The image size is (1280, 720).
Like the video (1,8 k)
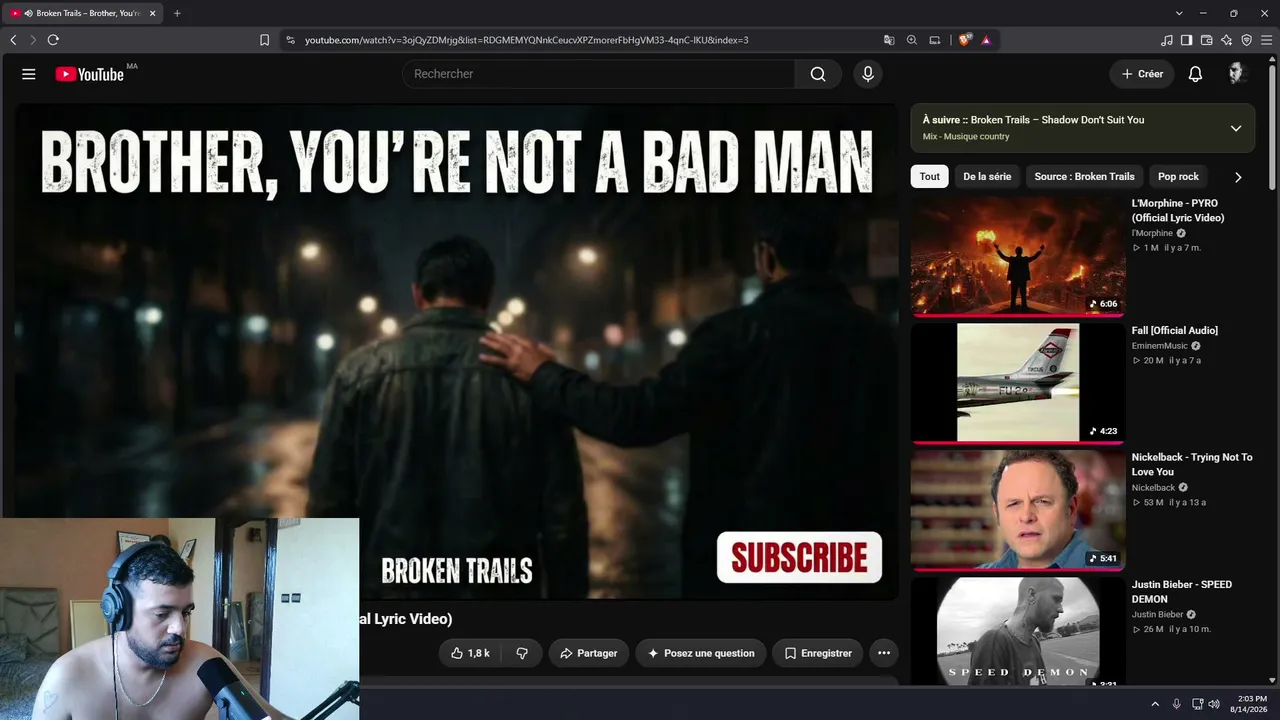pyautogui.click(x=470, y=653)
